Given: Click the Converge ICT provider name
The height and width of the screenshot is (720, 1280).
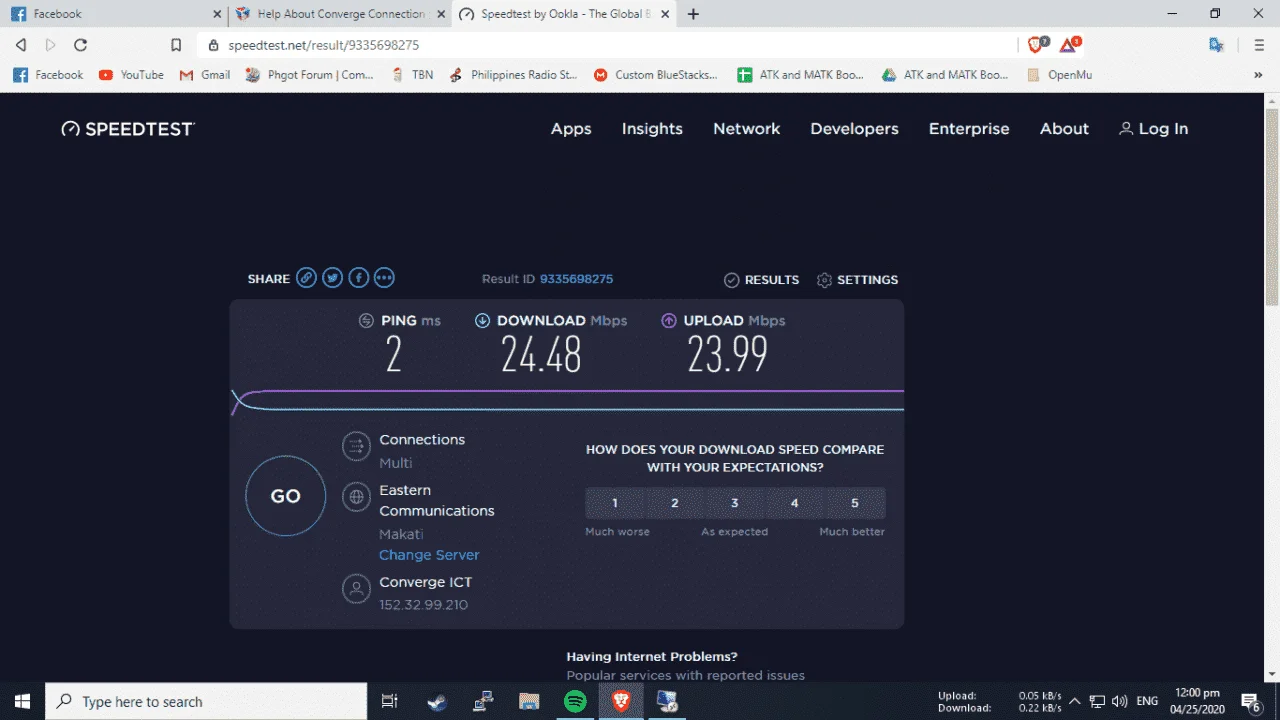Looking at the screenshot, I should pyautogui.click(x=425, y=582).
